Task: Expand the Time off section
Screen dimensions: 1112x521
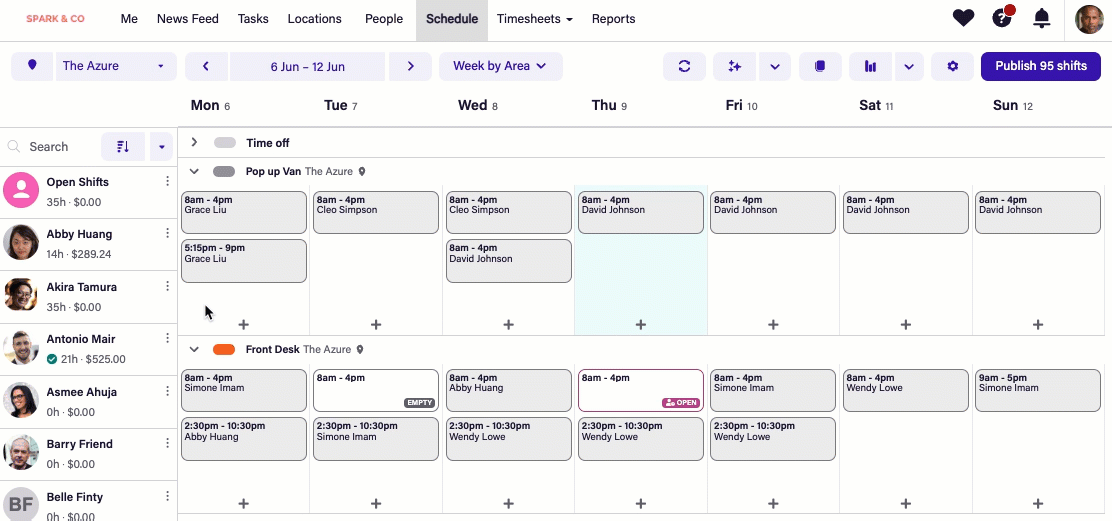Action: pyautogui.click(x=195, y=143)
